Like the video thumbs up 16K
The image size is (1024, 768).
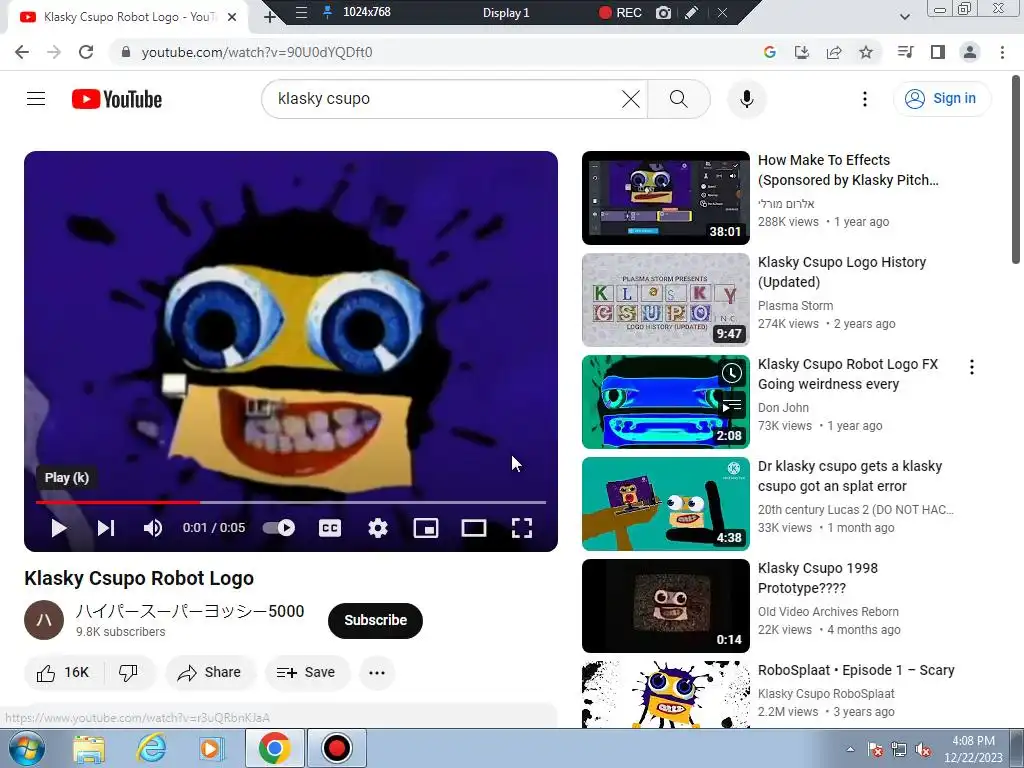pyautogui.click(x=63, y=673)
